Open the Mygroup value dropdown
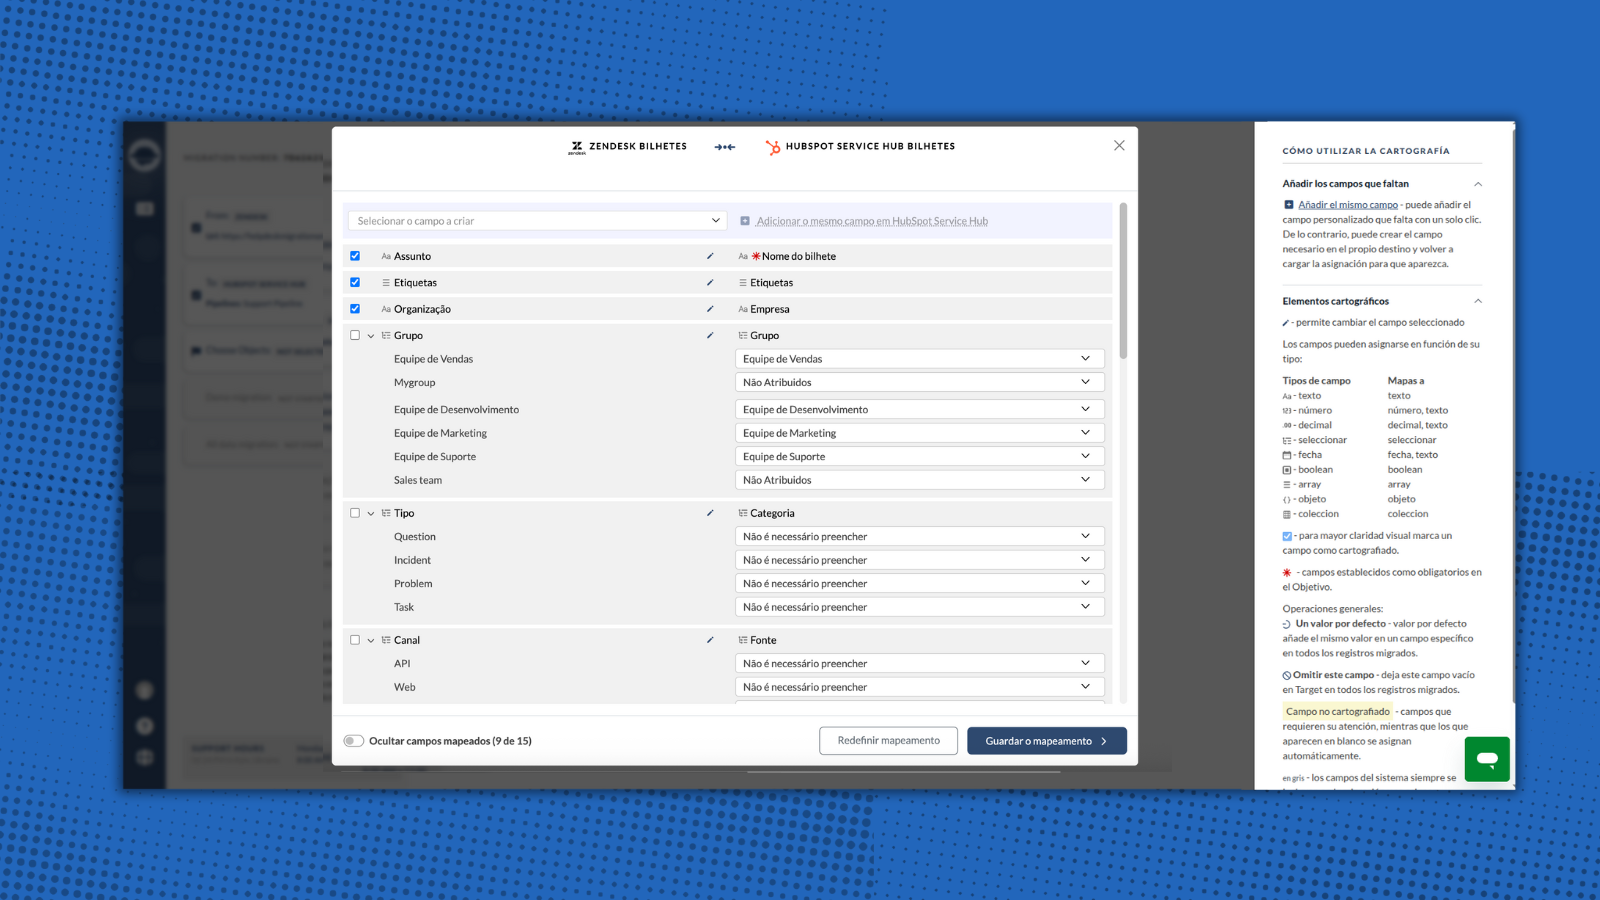This screenshot has height=900, width=1600. click(919, 382)
